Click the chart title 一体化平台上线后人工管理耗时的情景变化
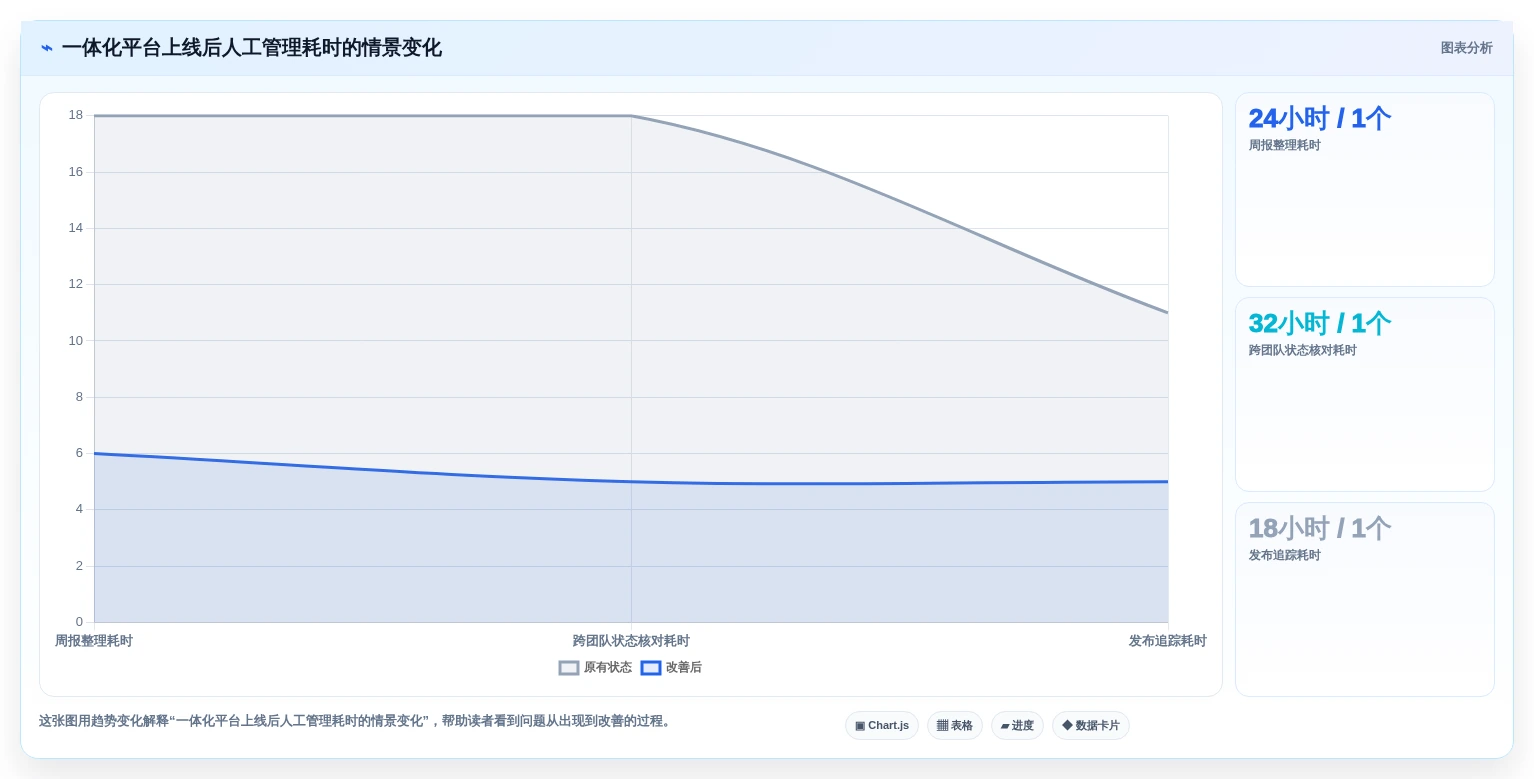1534x779 pixels. tap(251, 48)
